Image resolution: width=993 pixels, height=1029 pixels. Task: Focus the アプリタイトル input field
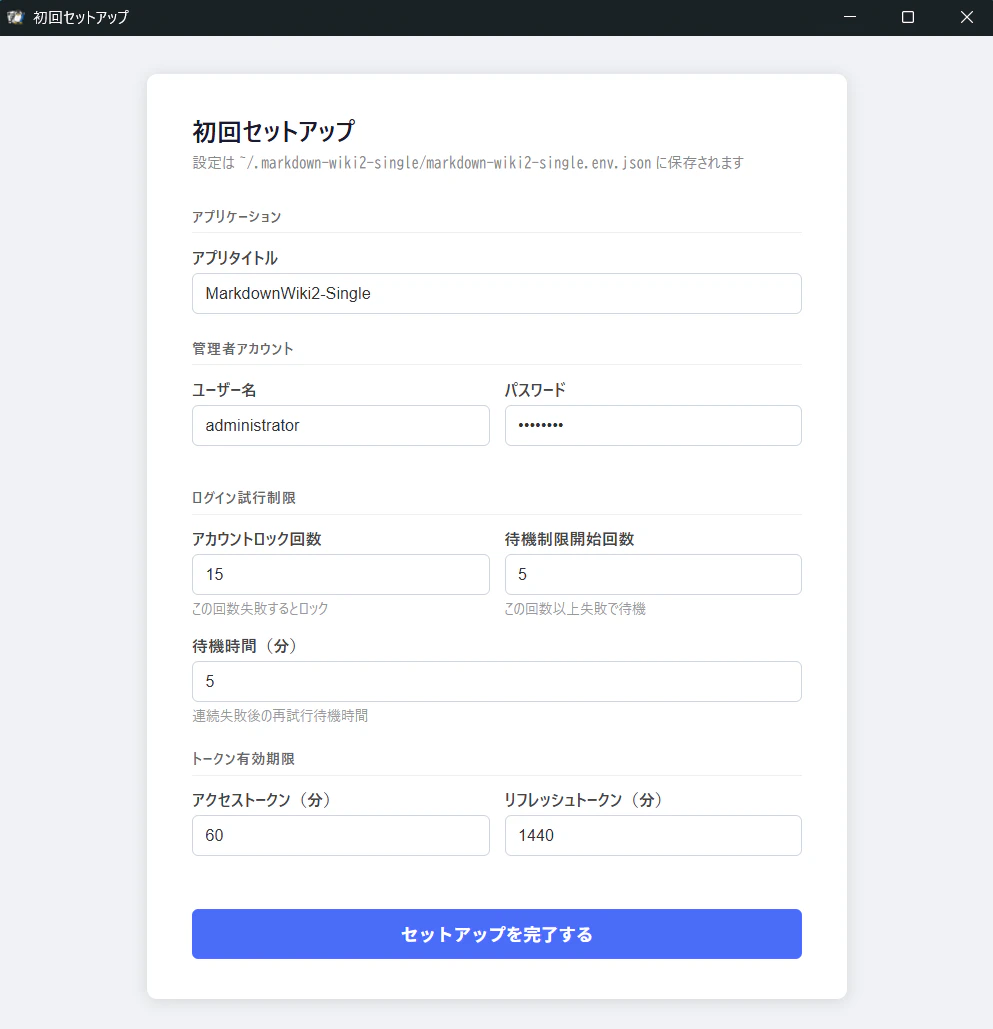[x=496, y=293]
